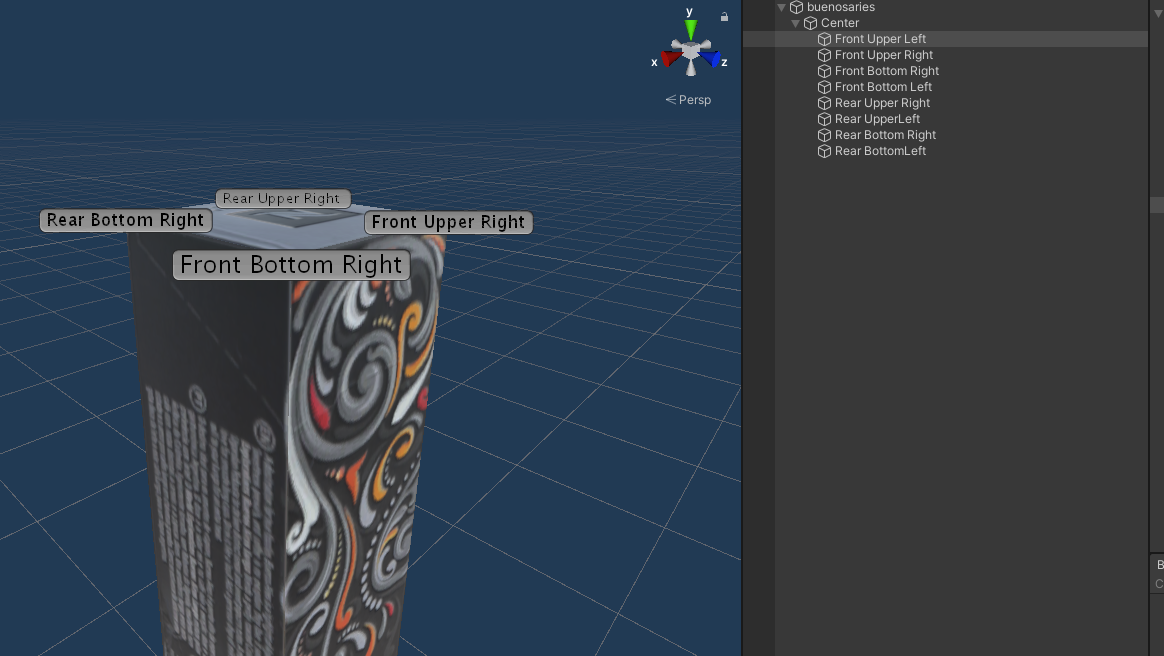Select Rear Bottom Right in hierarchy

point(885,135)
